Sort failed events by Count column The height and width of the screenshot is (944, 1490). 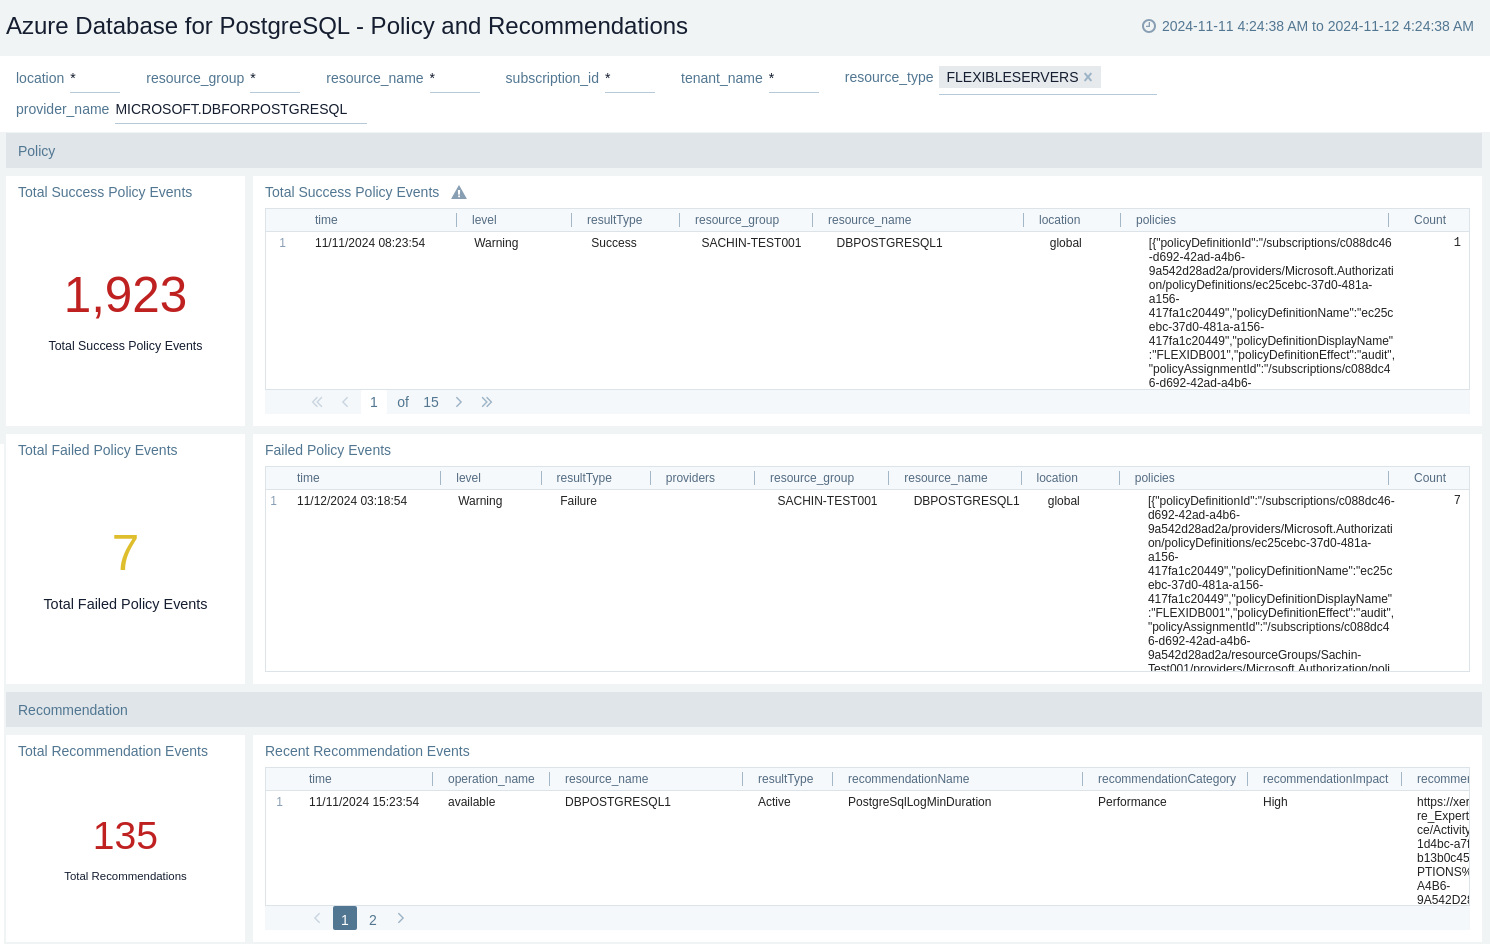pyautogui.click(x=1430, y=478)
